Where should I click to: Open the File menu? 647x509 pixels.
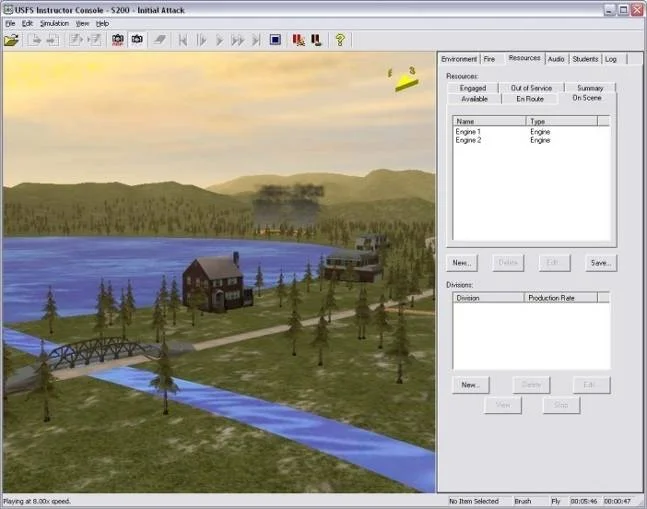[10, 24]
